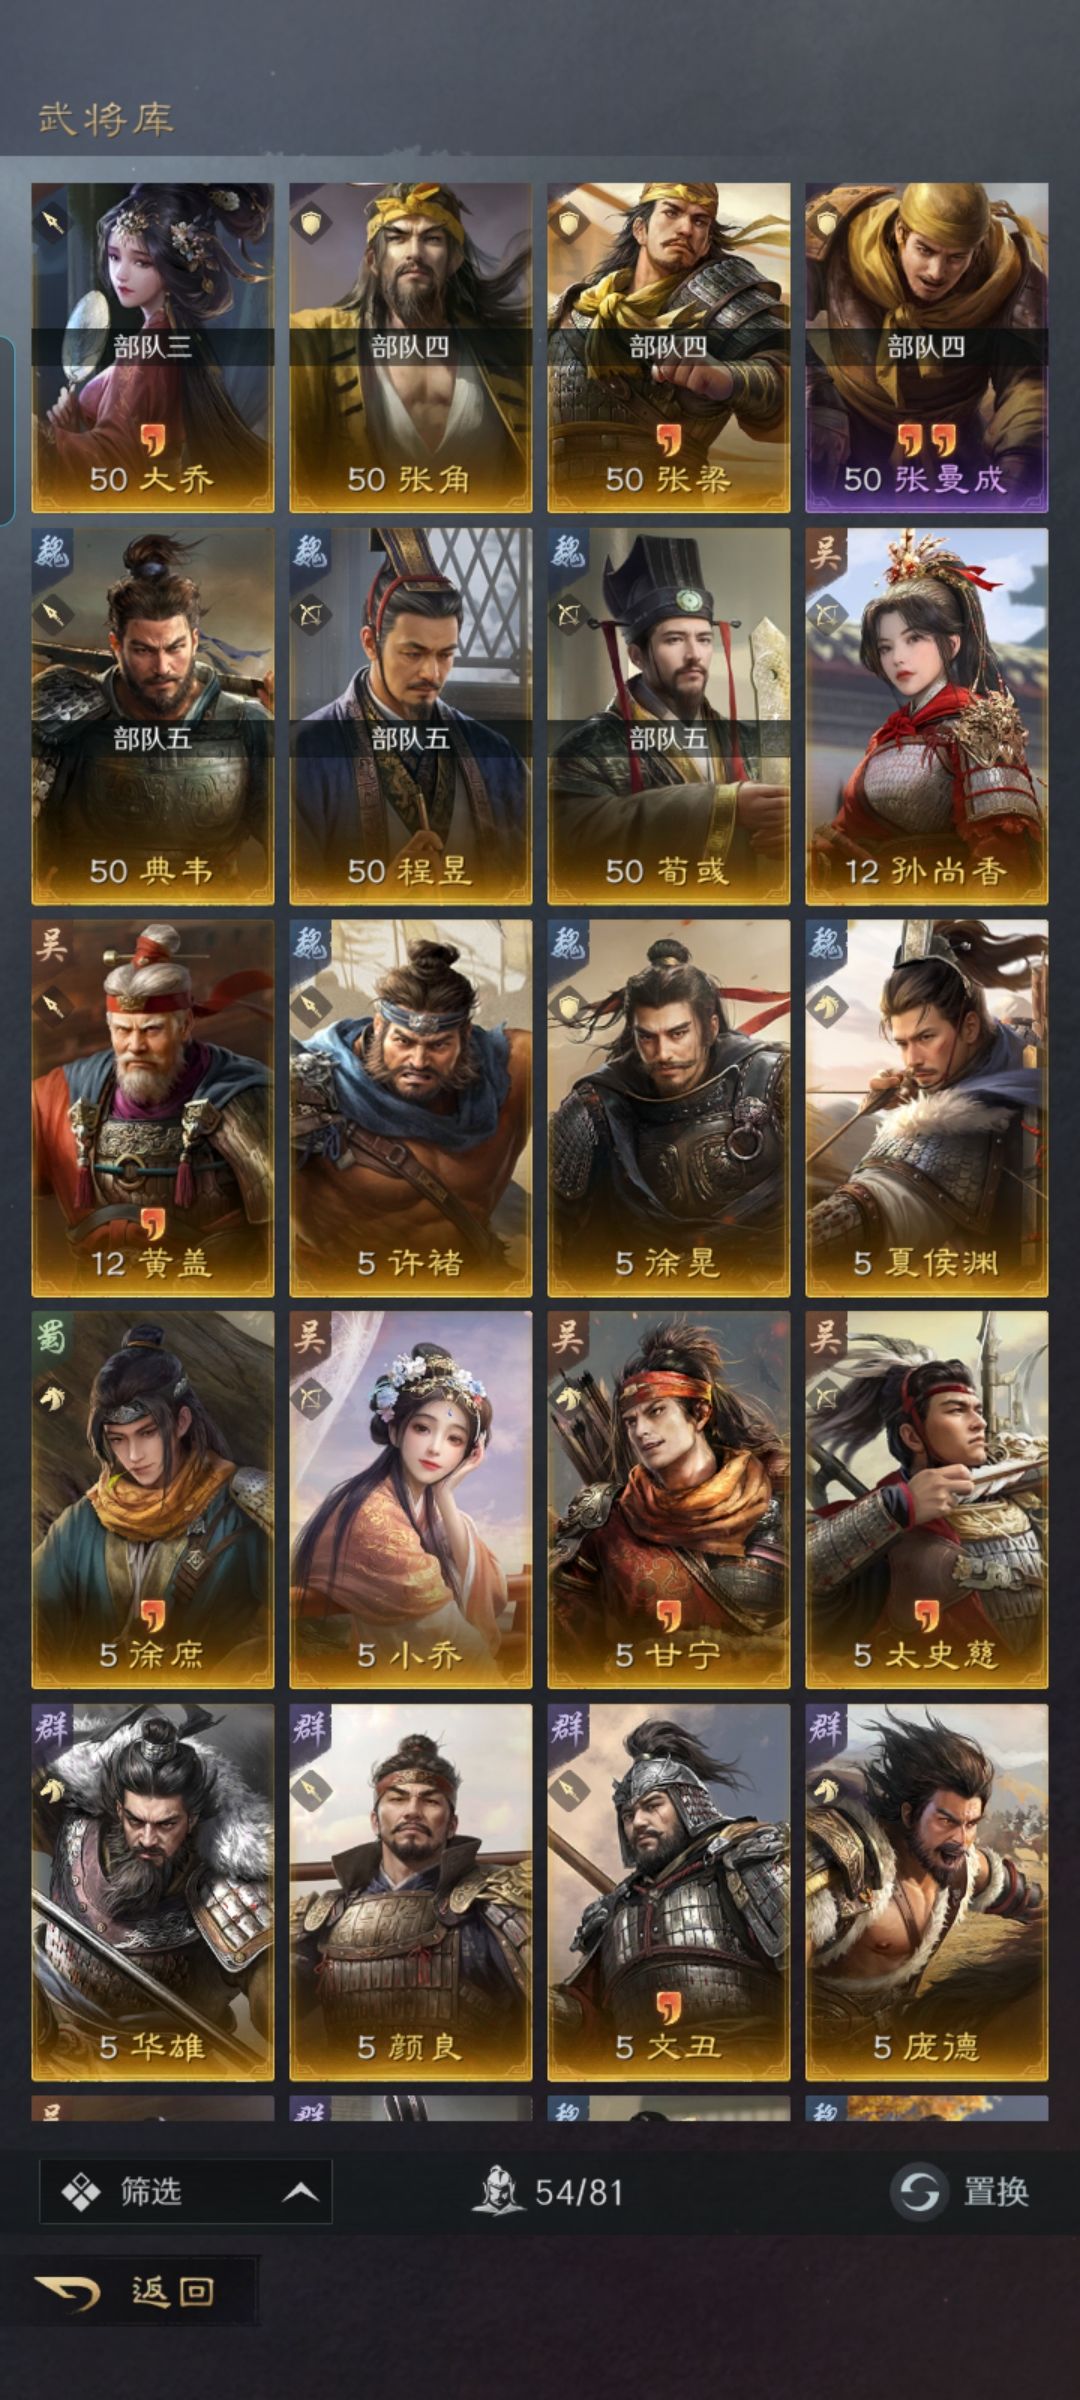The height and width of the screenshot is (2400, 1080).
Task: Open the 典韦 general card
Action: click(152, 716)
